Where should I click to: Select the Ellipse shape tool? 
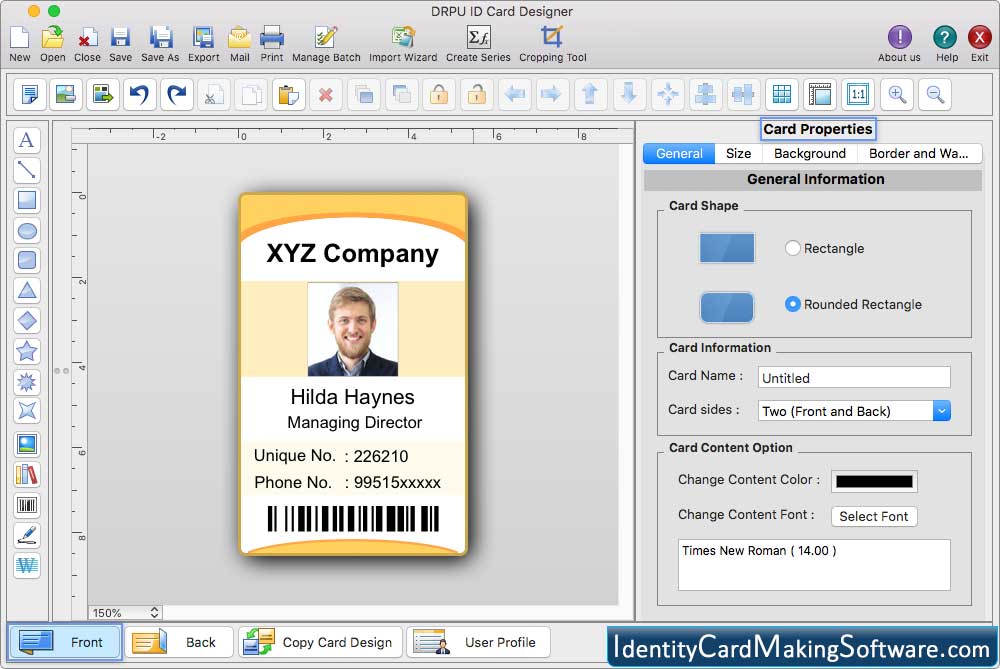pos(27,230)
